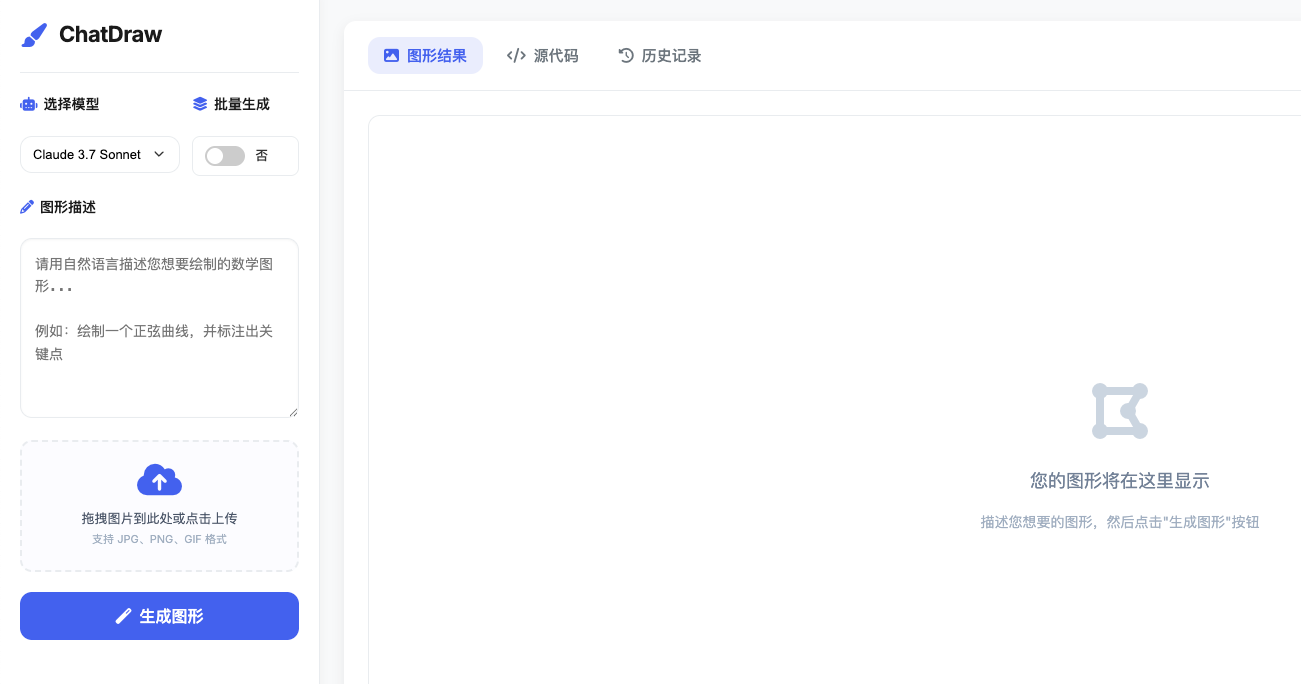Click the ChatDraw paintbrush logo icon

[x=34, y=35]
